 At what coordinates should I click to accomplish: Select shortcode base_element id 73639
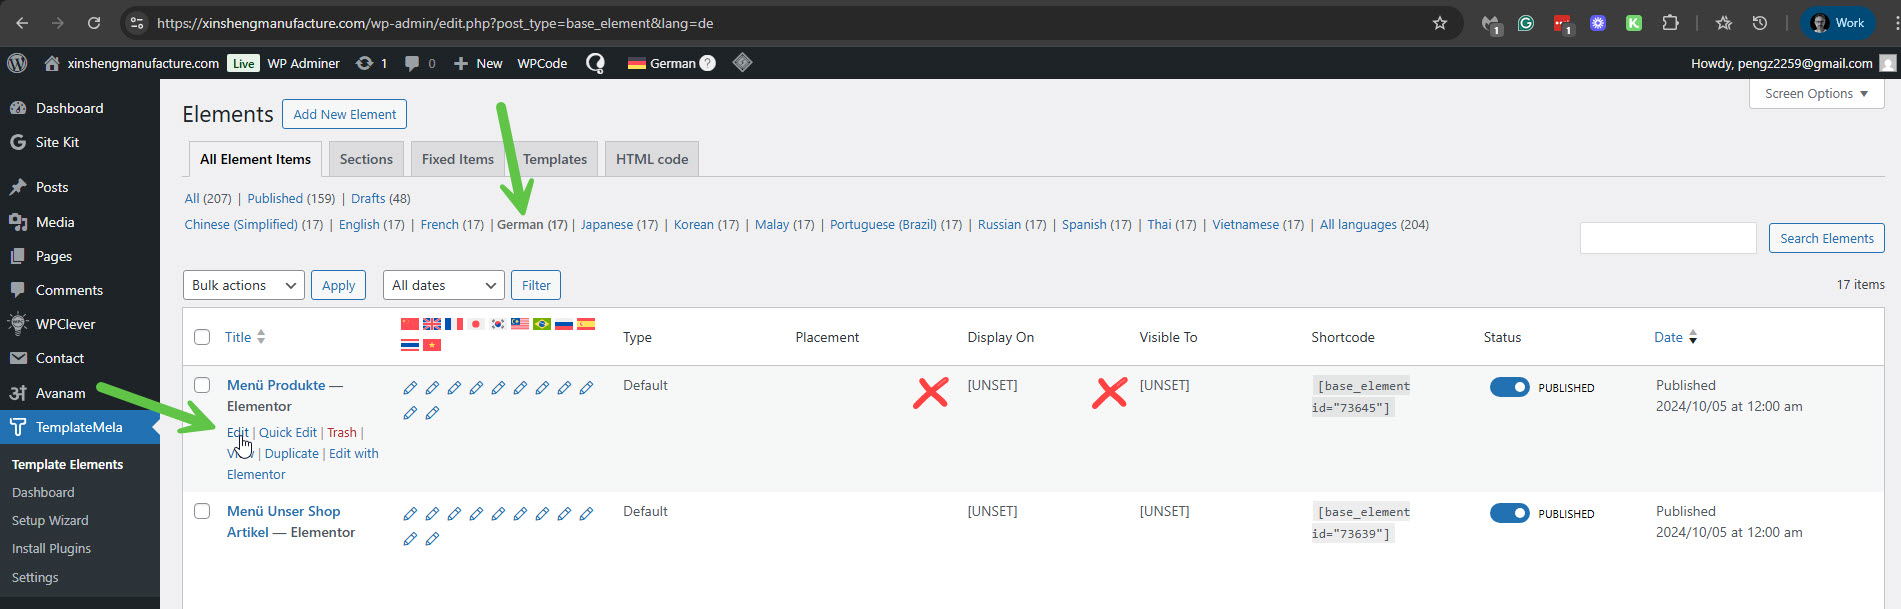pyautogui.click(x=1361, y=522)
